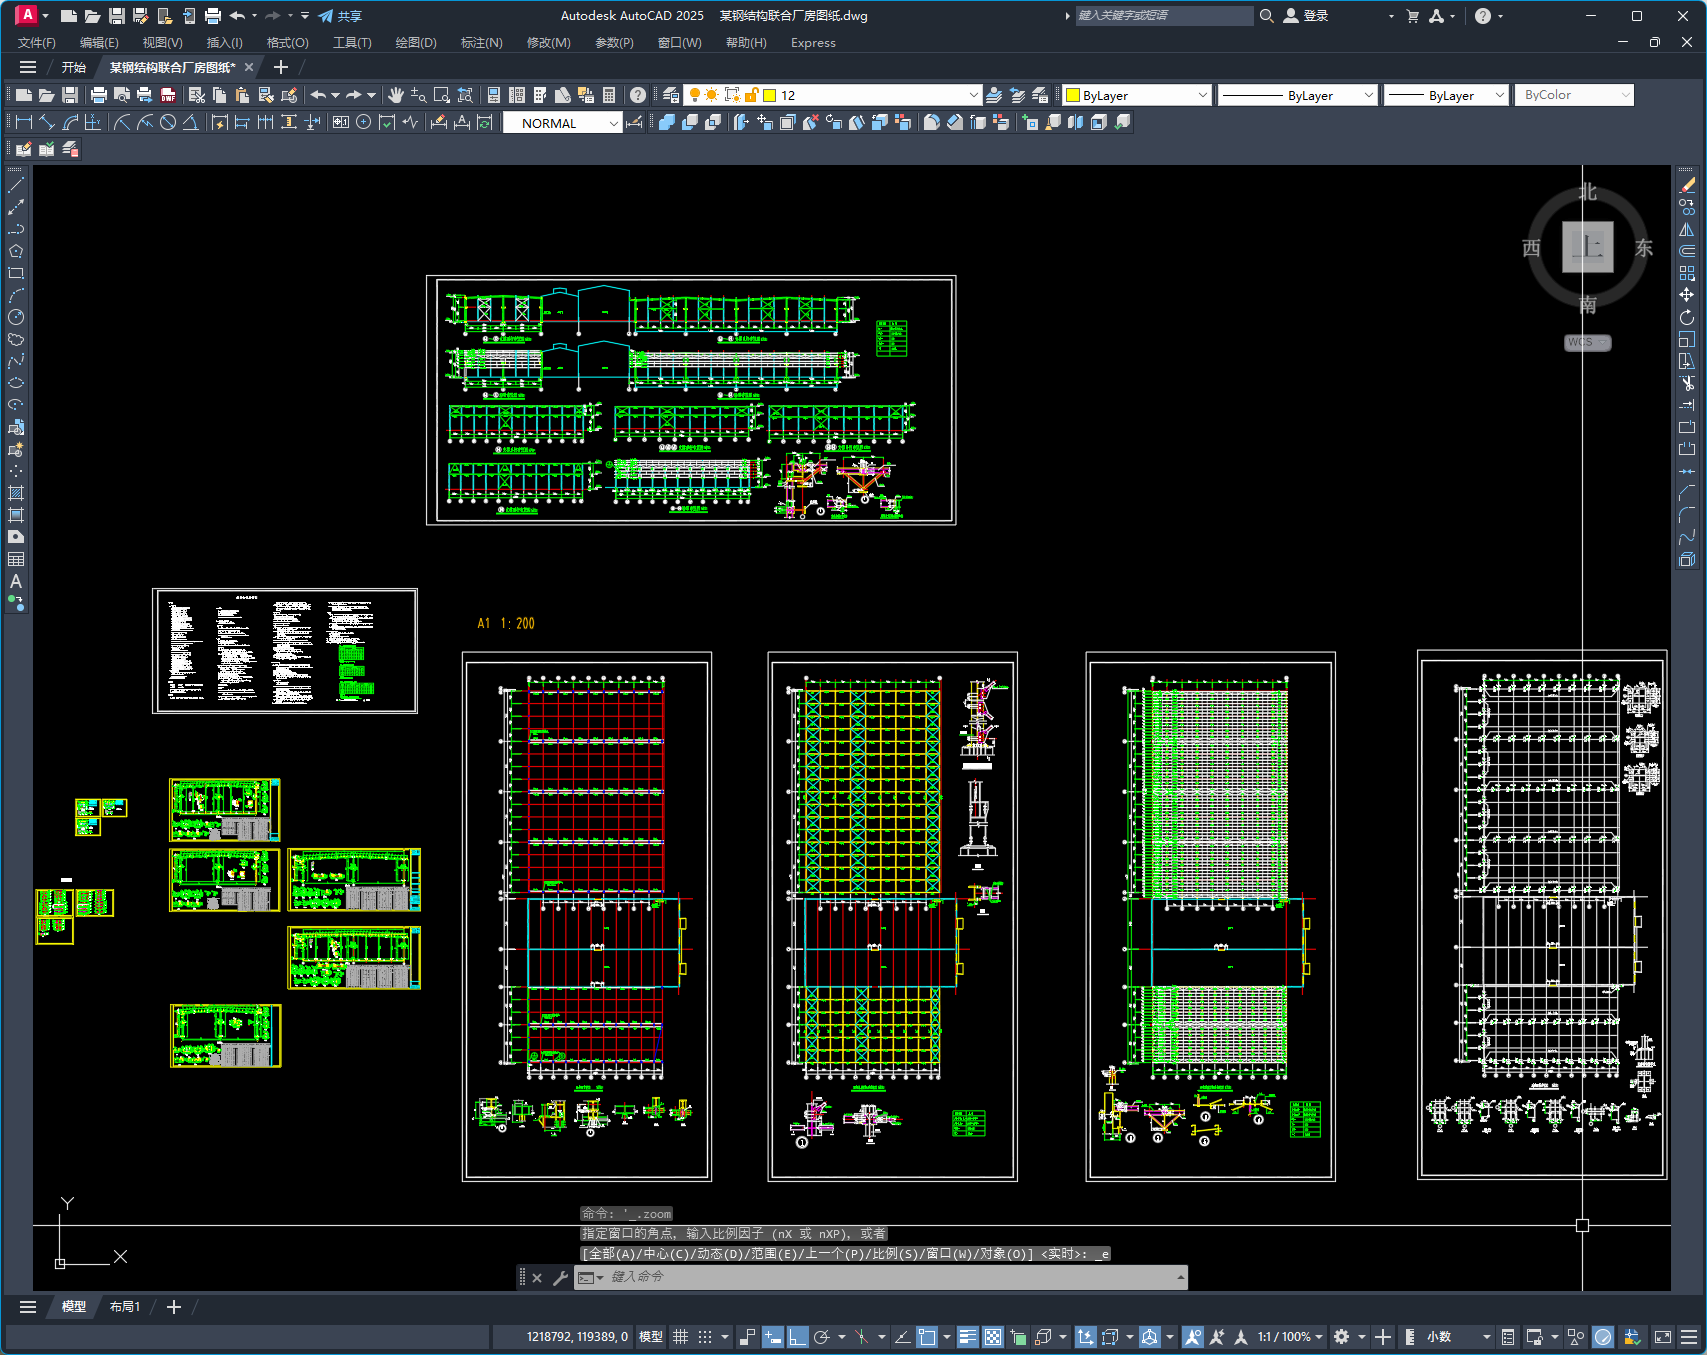Open the workspace settings gear in status bar
The image size is (1707, 1355).
(x=1341, y=1337)
